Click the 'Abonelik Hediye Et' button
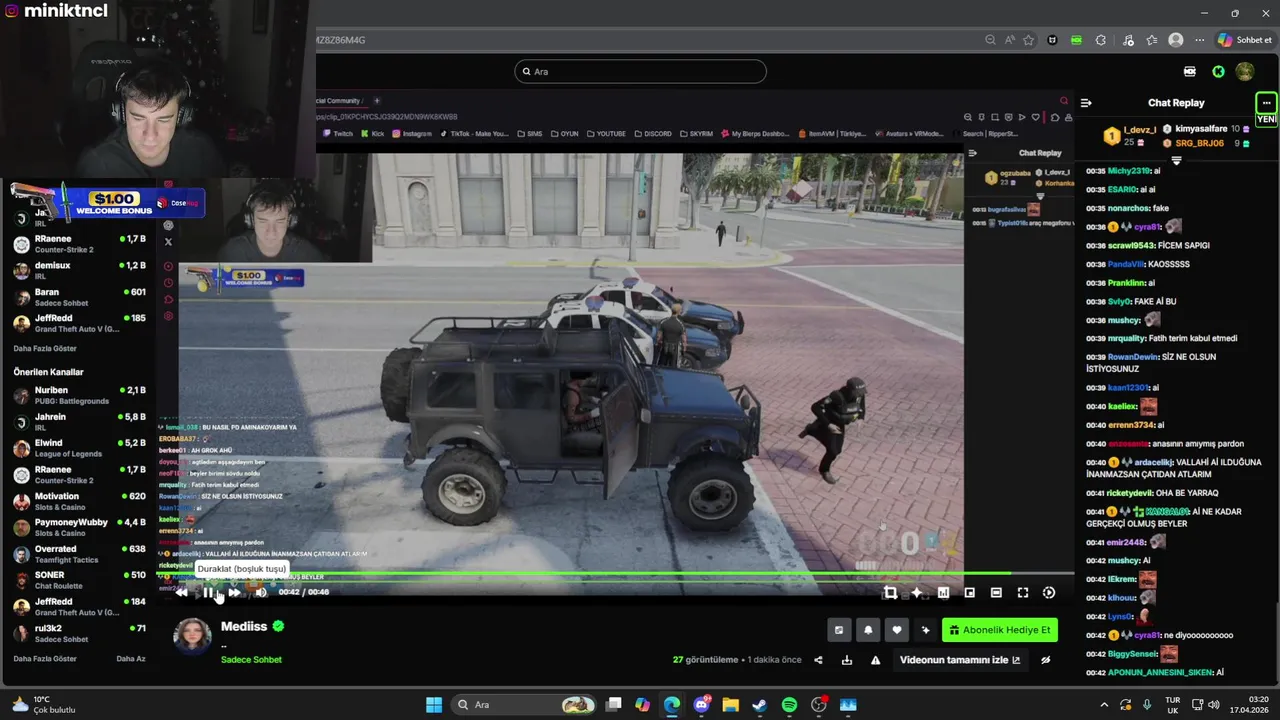This screenshot has width=1280, height=720. (999, 630)
